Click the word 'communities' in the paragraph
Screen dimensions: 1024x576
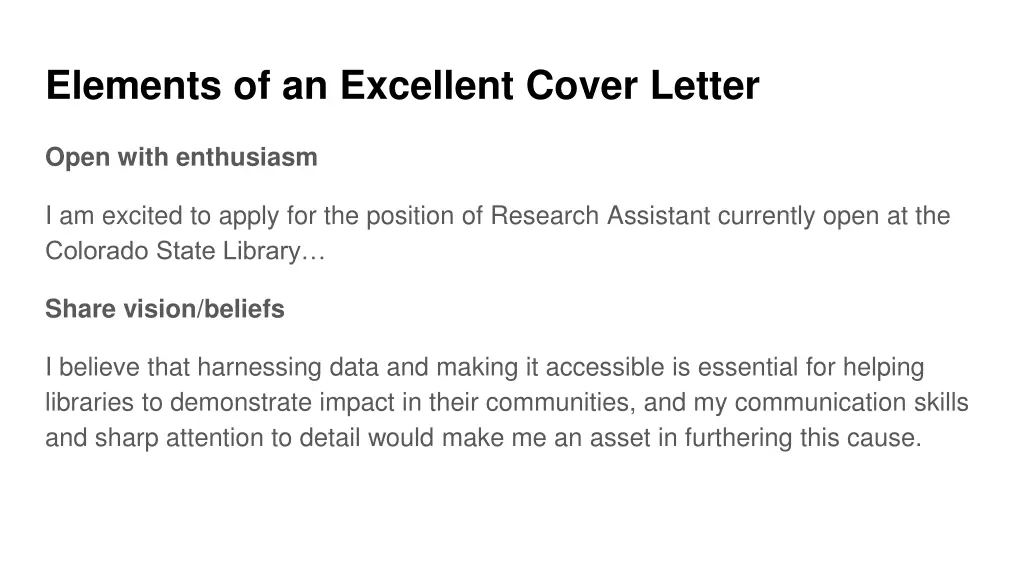click(561, 403)
